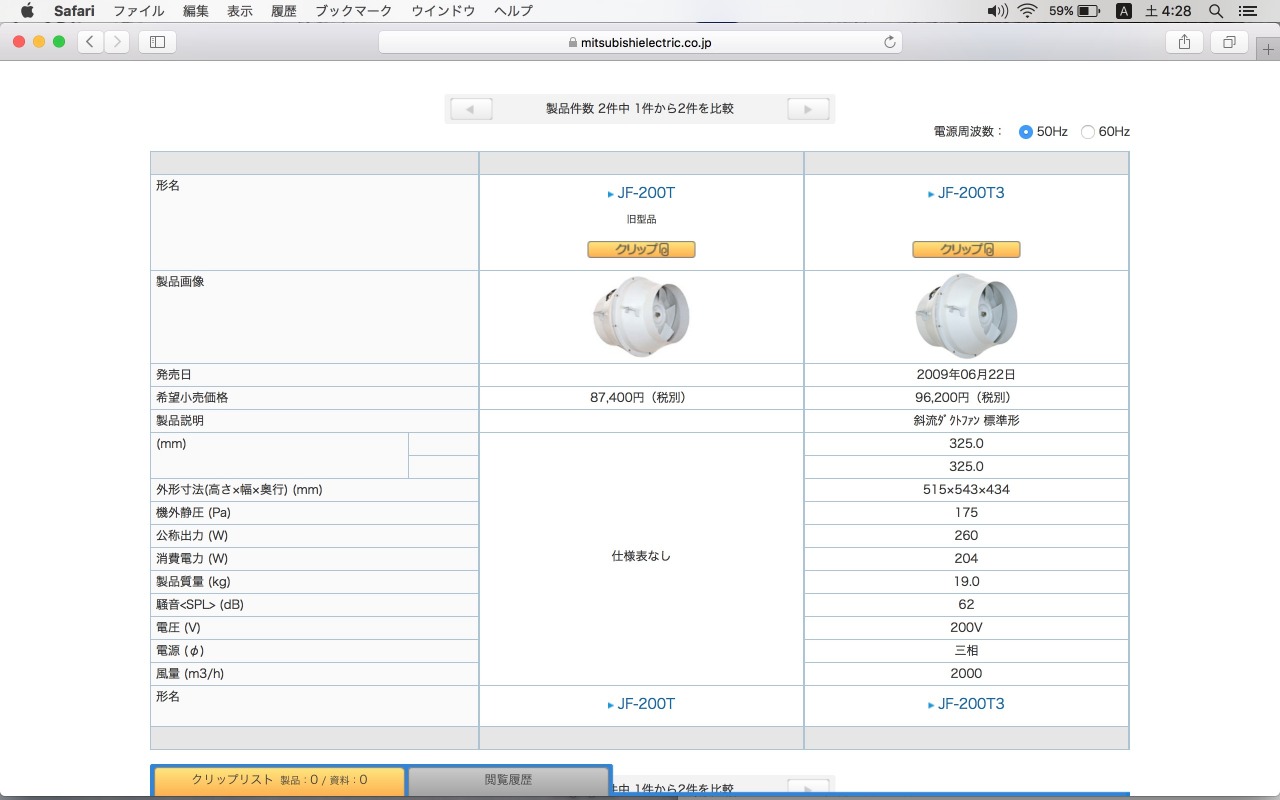Click the 200V voltage value
This screenshot has width=1280, height=800.
[x=966, y=628]
